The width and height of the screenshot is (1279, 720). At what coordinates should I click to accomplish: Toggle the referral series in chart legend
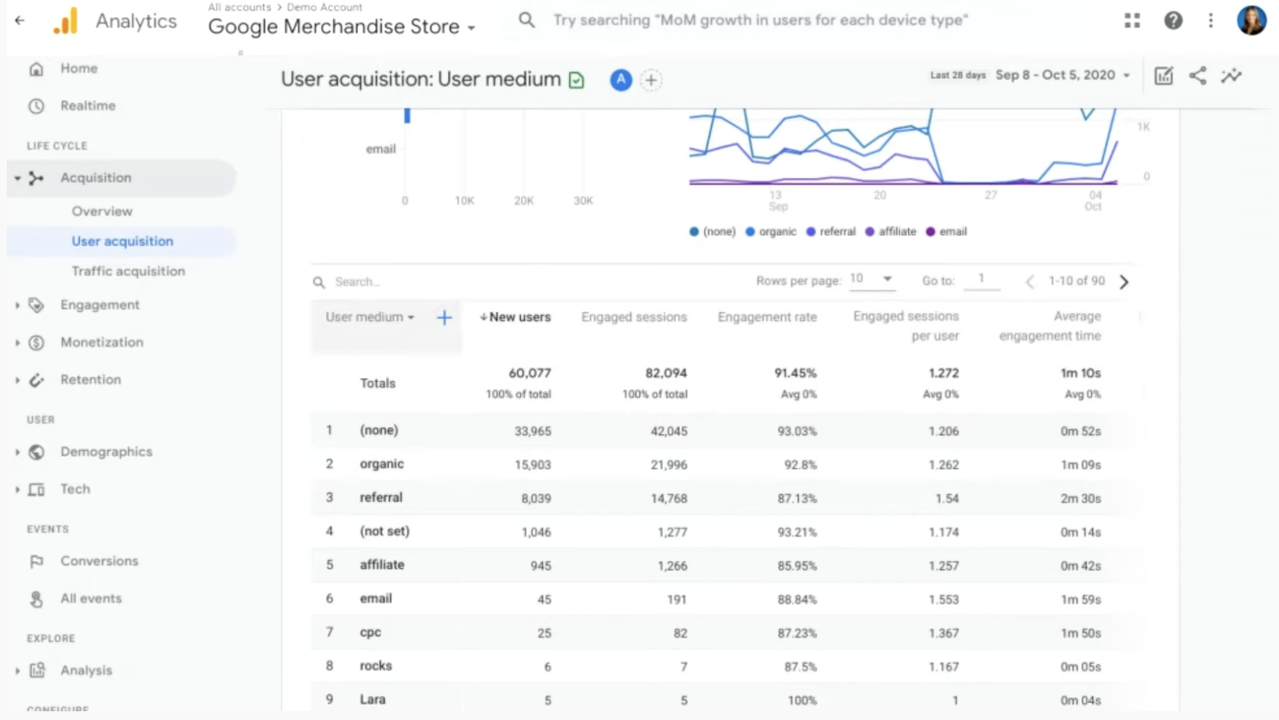click(x=830, y=232)
